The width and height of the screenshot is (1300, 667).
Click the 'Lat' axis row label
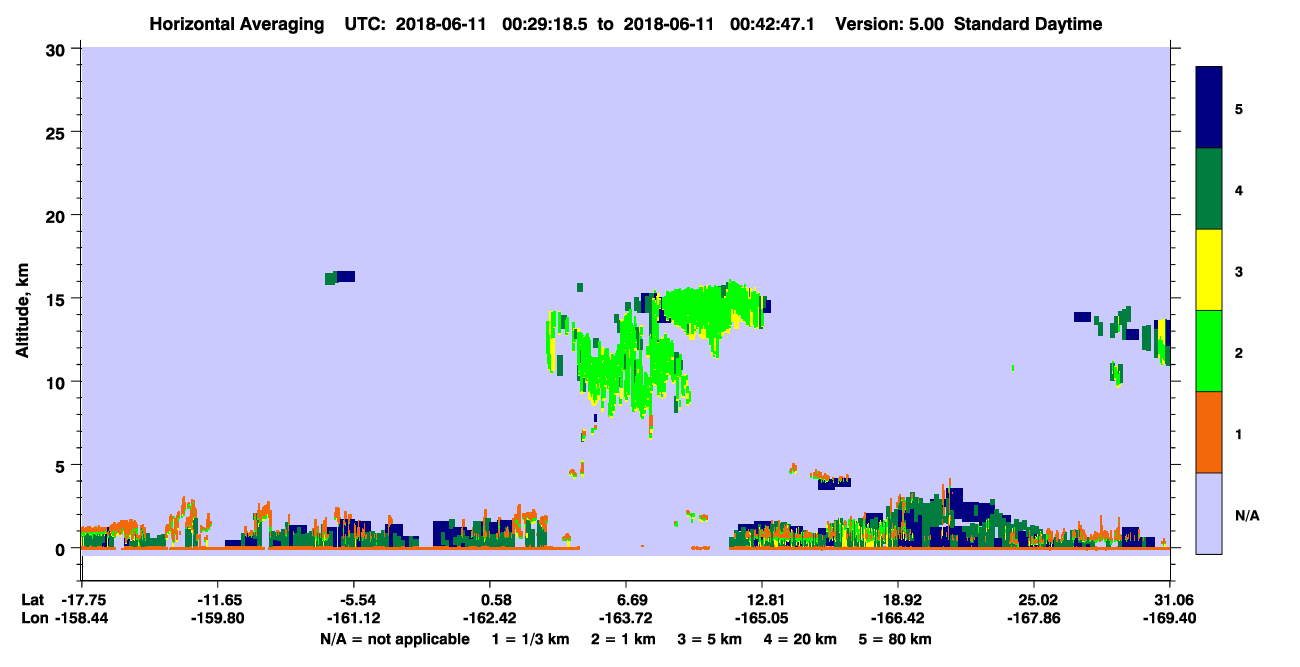click(x=32, y=600)
